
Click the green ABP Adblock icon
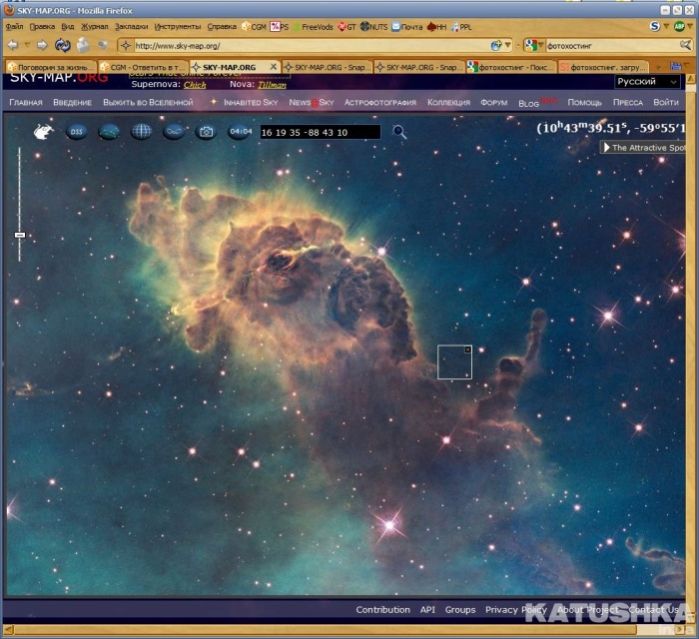click(679, 26)
